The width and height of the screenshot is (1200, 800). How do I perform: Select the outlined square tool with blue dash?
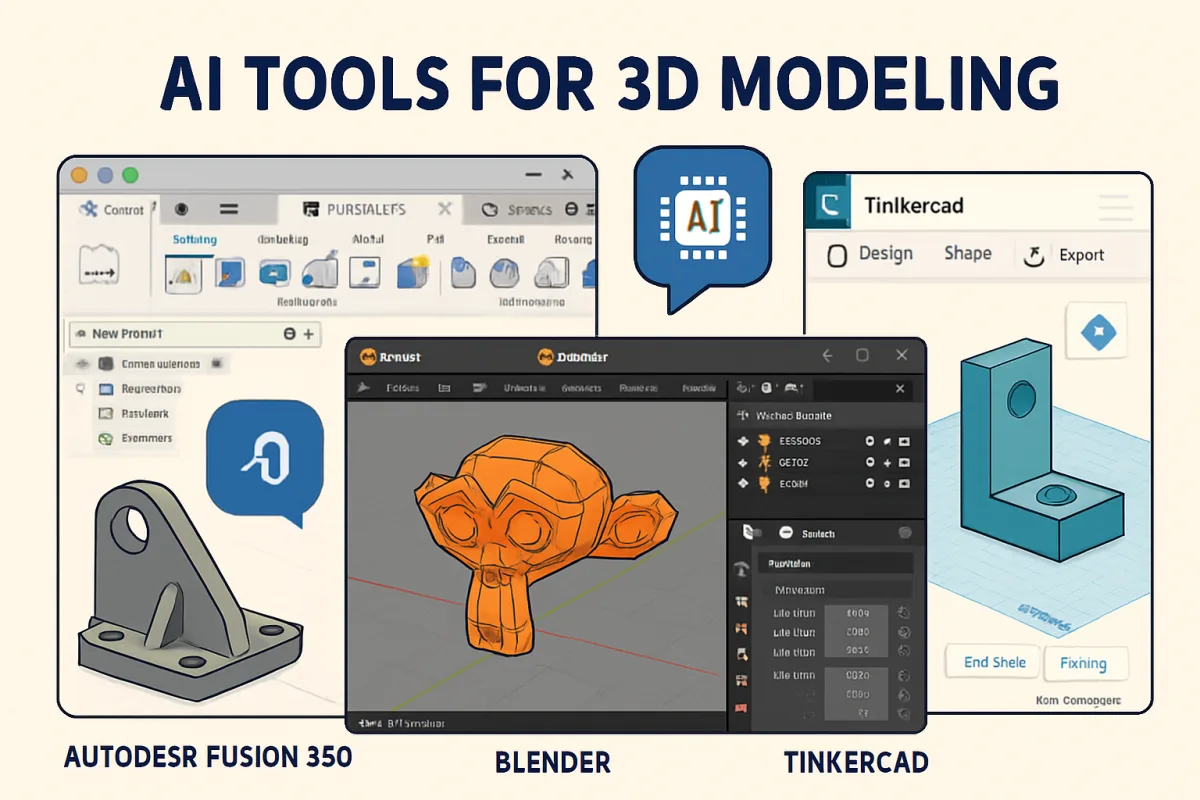pyautogui.click(x=365, y=272)
